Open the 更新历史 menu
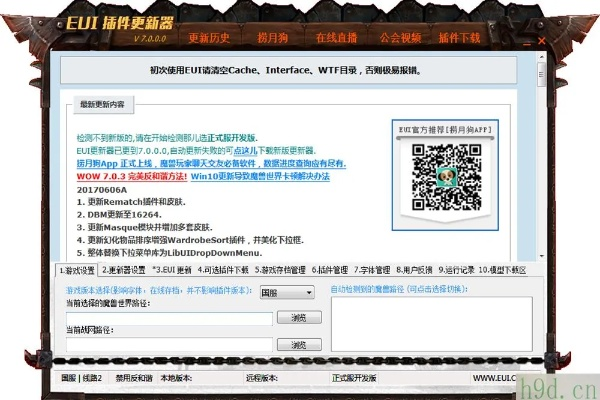This screenshot has height=400, width=600. [210, 39]
